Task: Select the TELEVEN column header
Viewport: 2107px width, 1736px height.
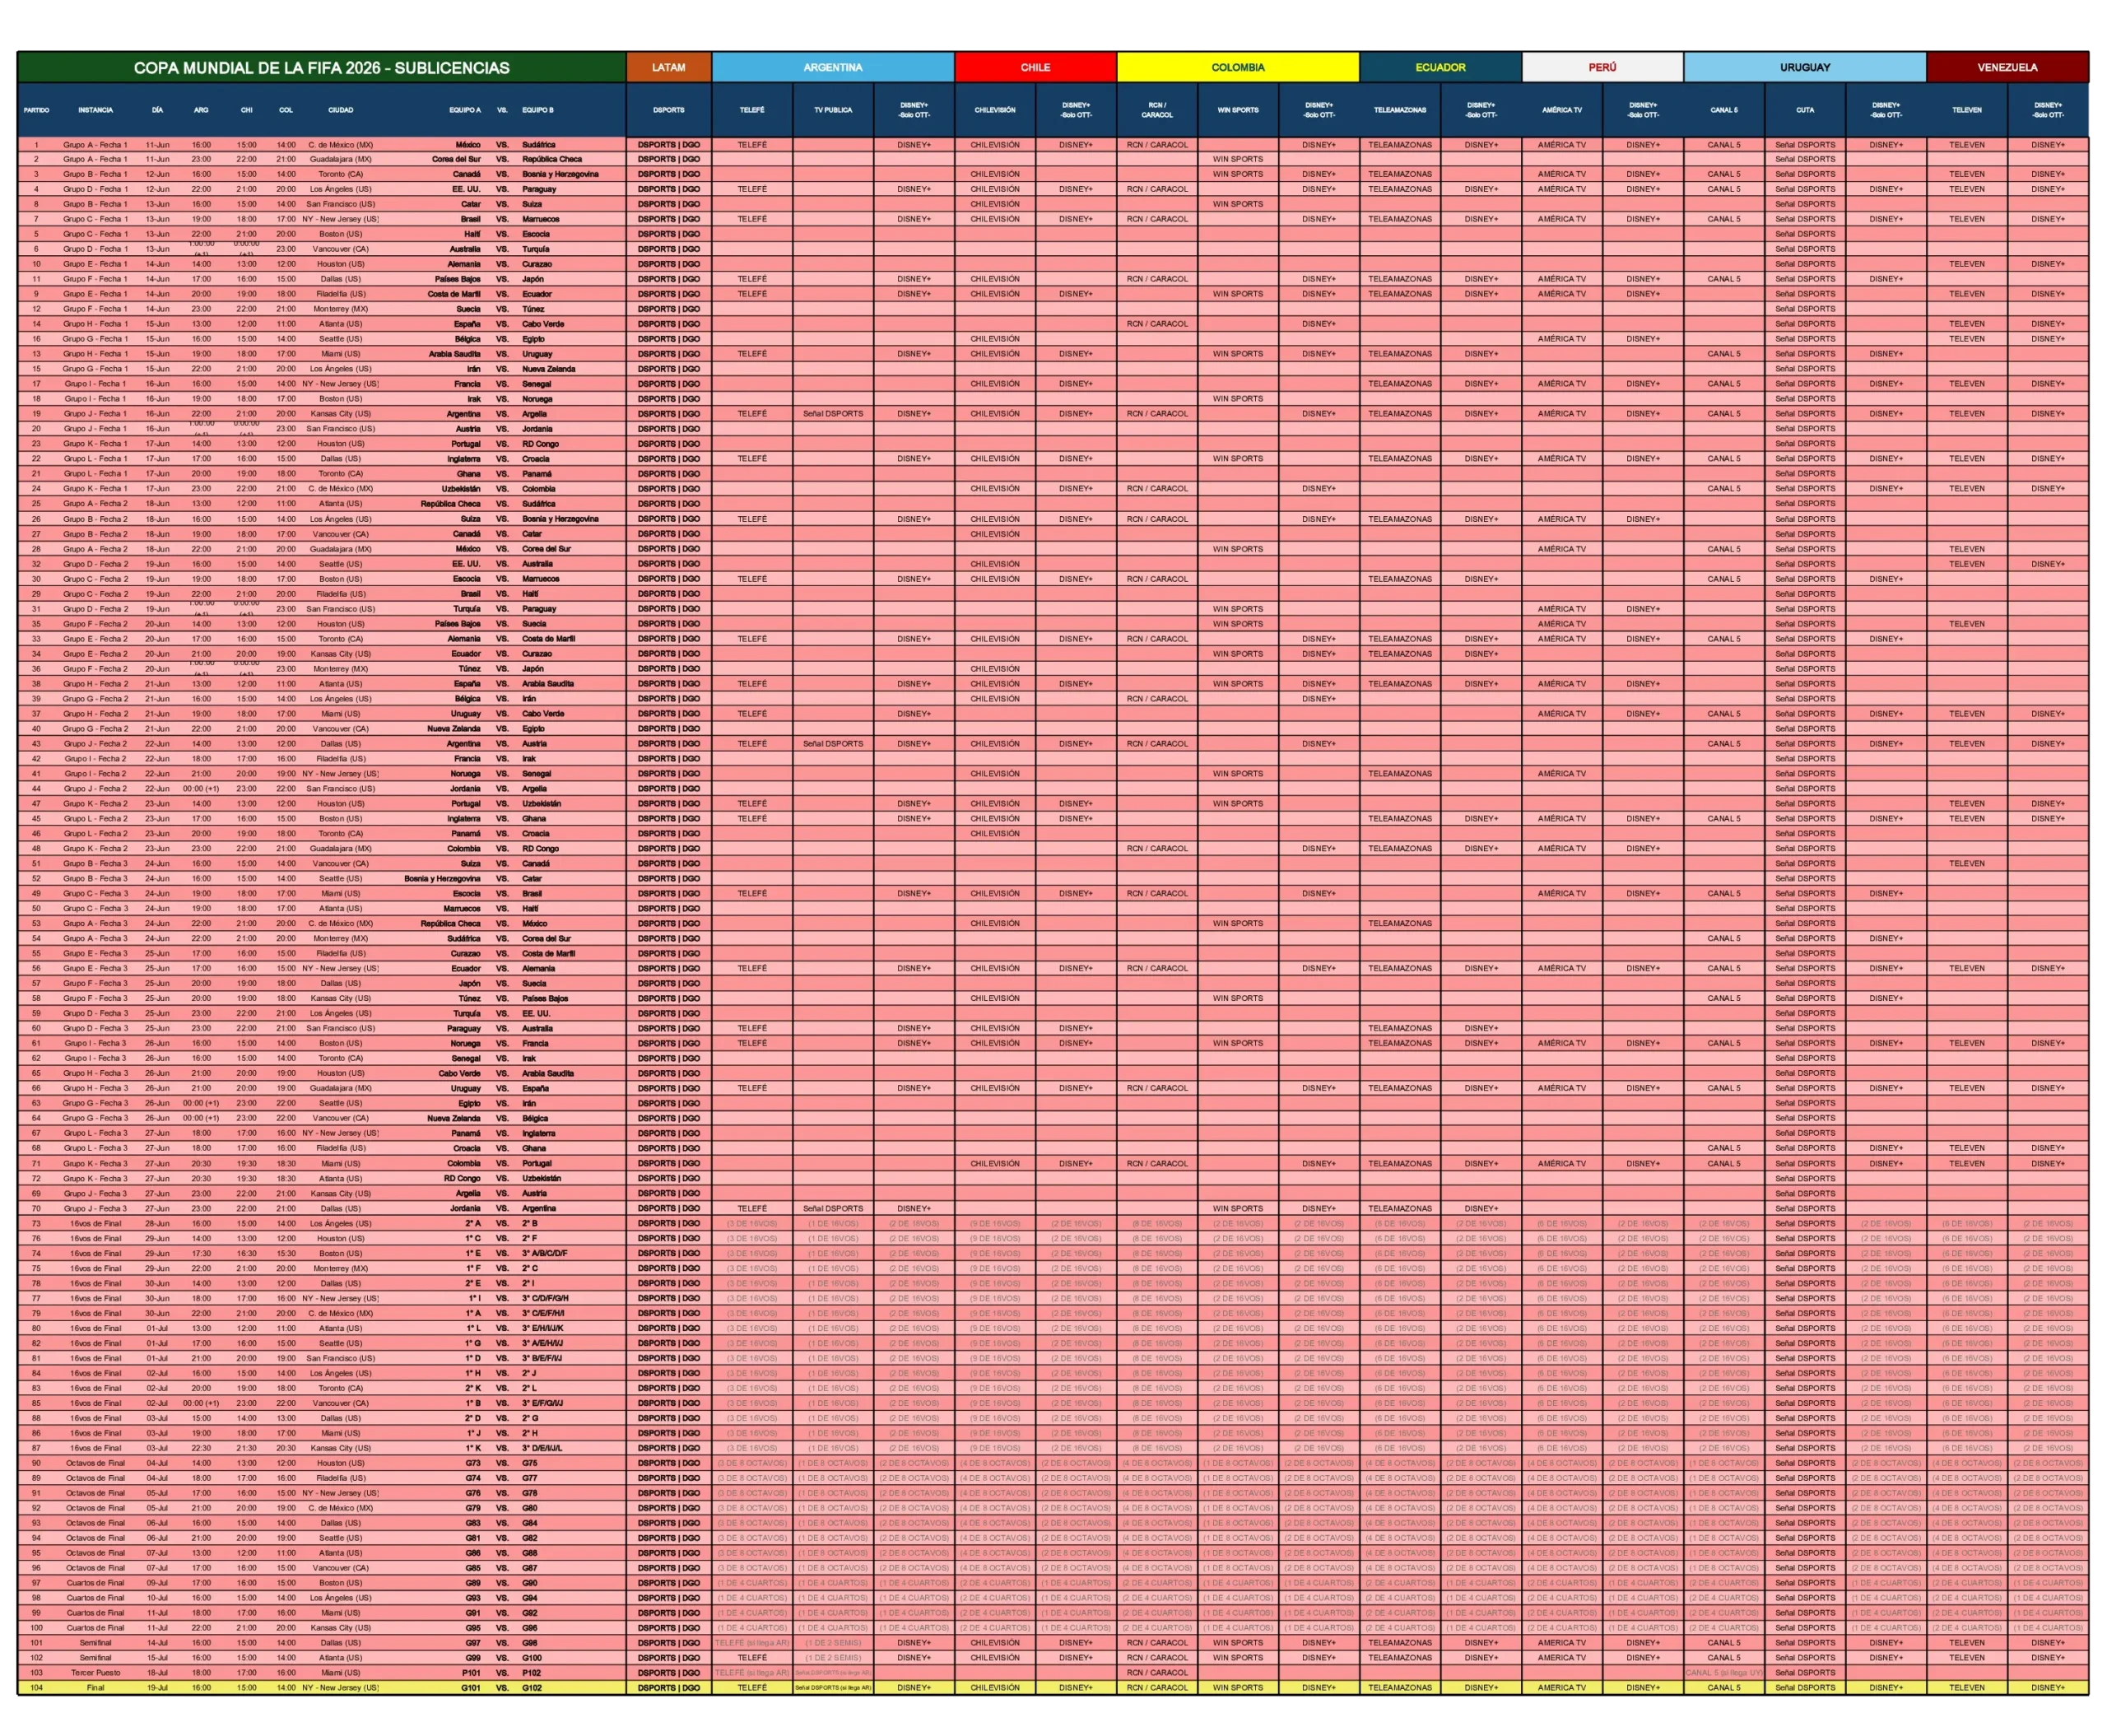Action: (1967, 110)
